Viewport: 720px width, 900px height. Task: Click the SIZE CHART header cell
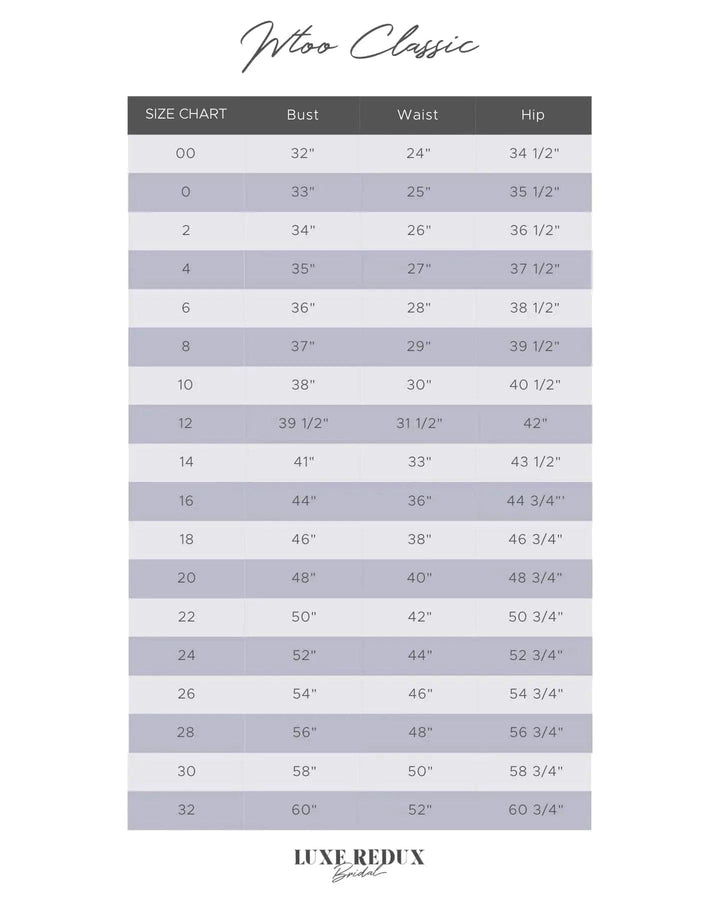(186, 114)
